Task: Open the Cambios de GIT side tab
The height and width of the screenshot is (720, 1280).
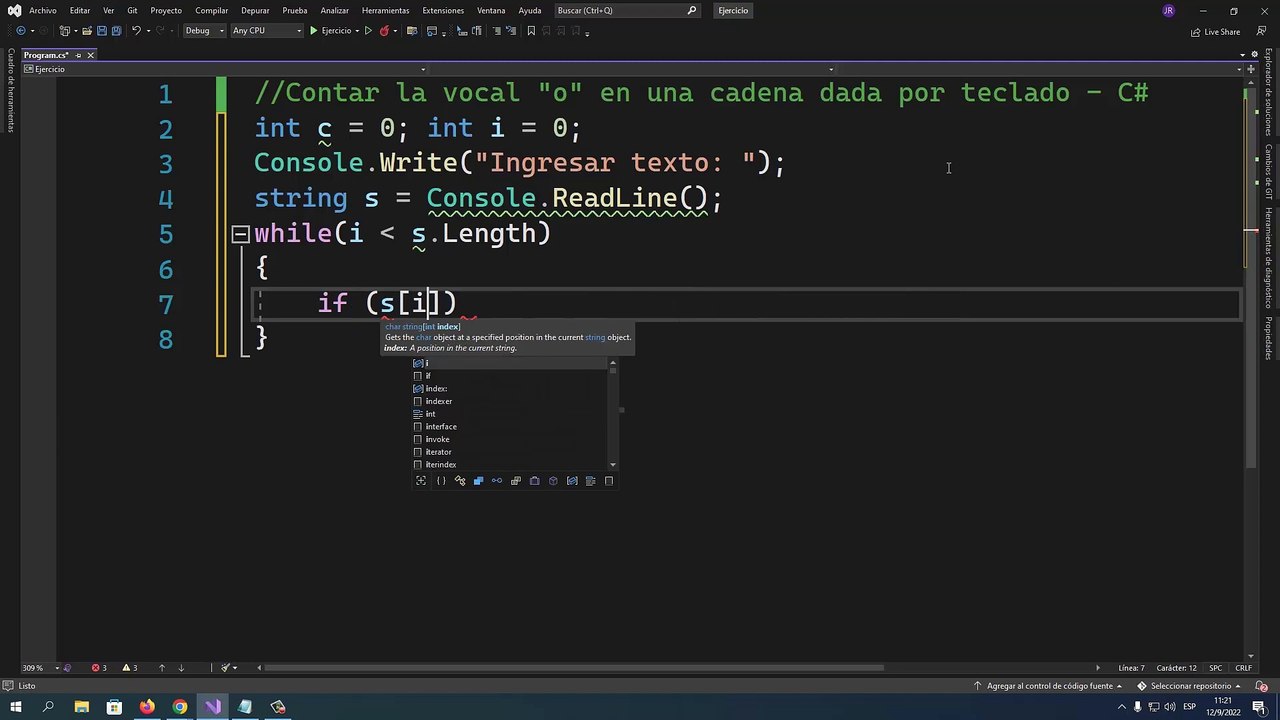Action: [x=1268, y=172]
